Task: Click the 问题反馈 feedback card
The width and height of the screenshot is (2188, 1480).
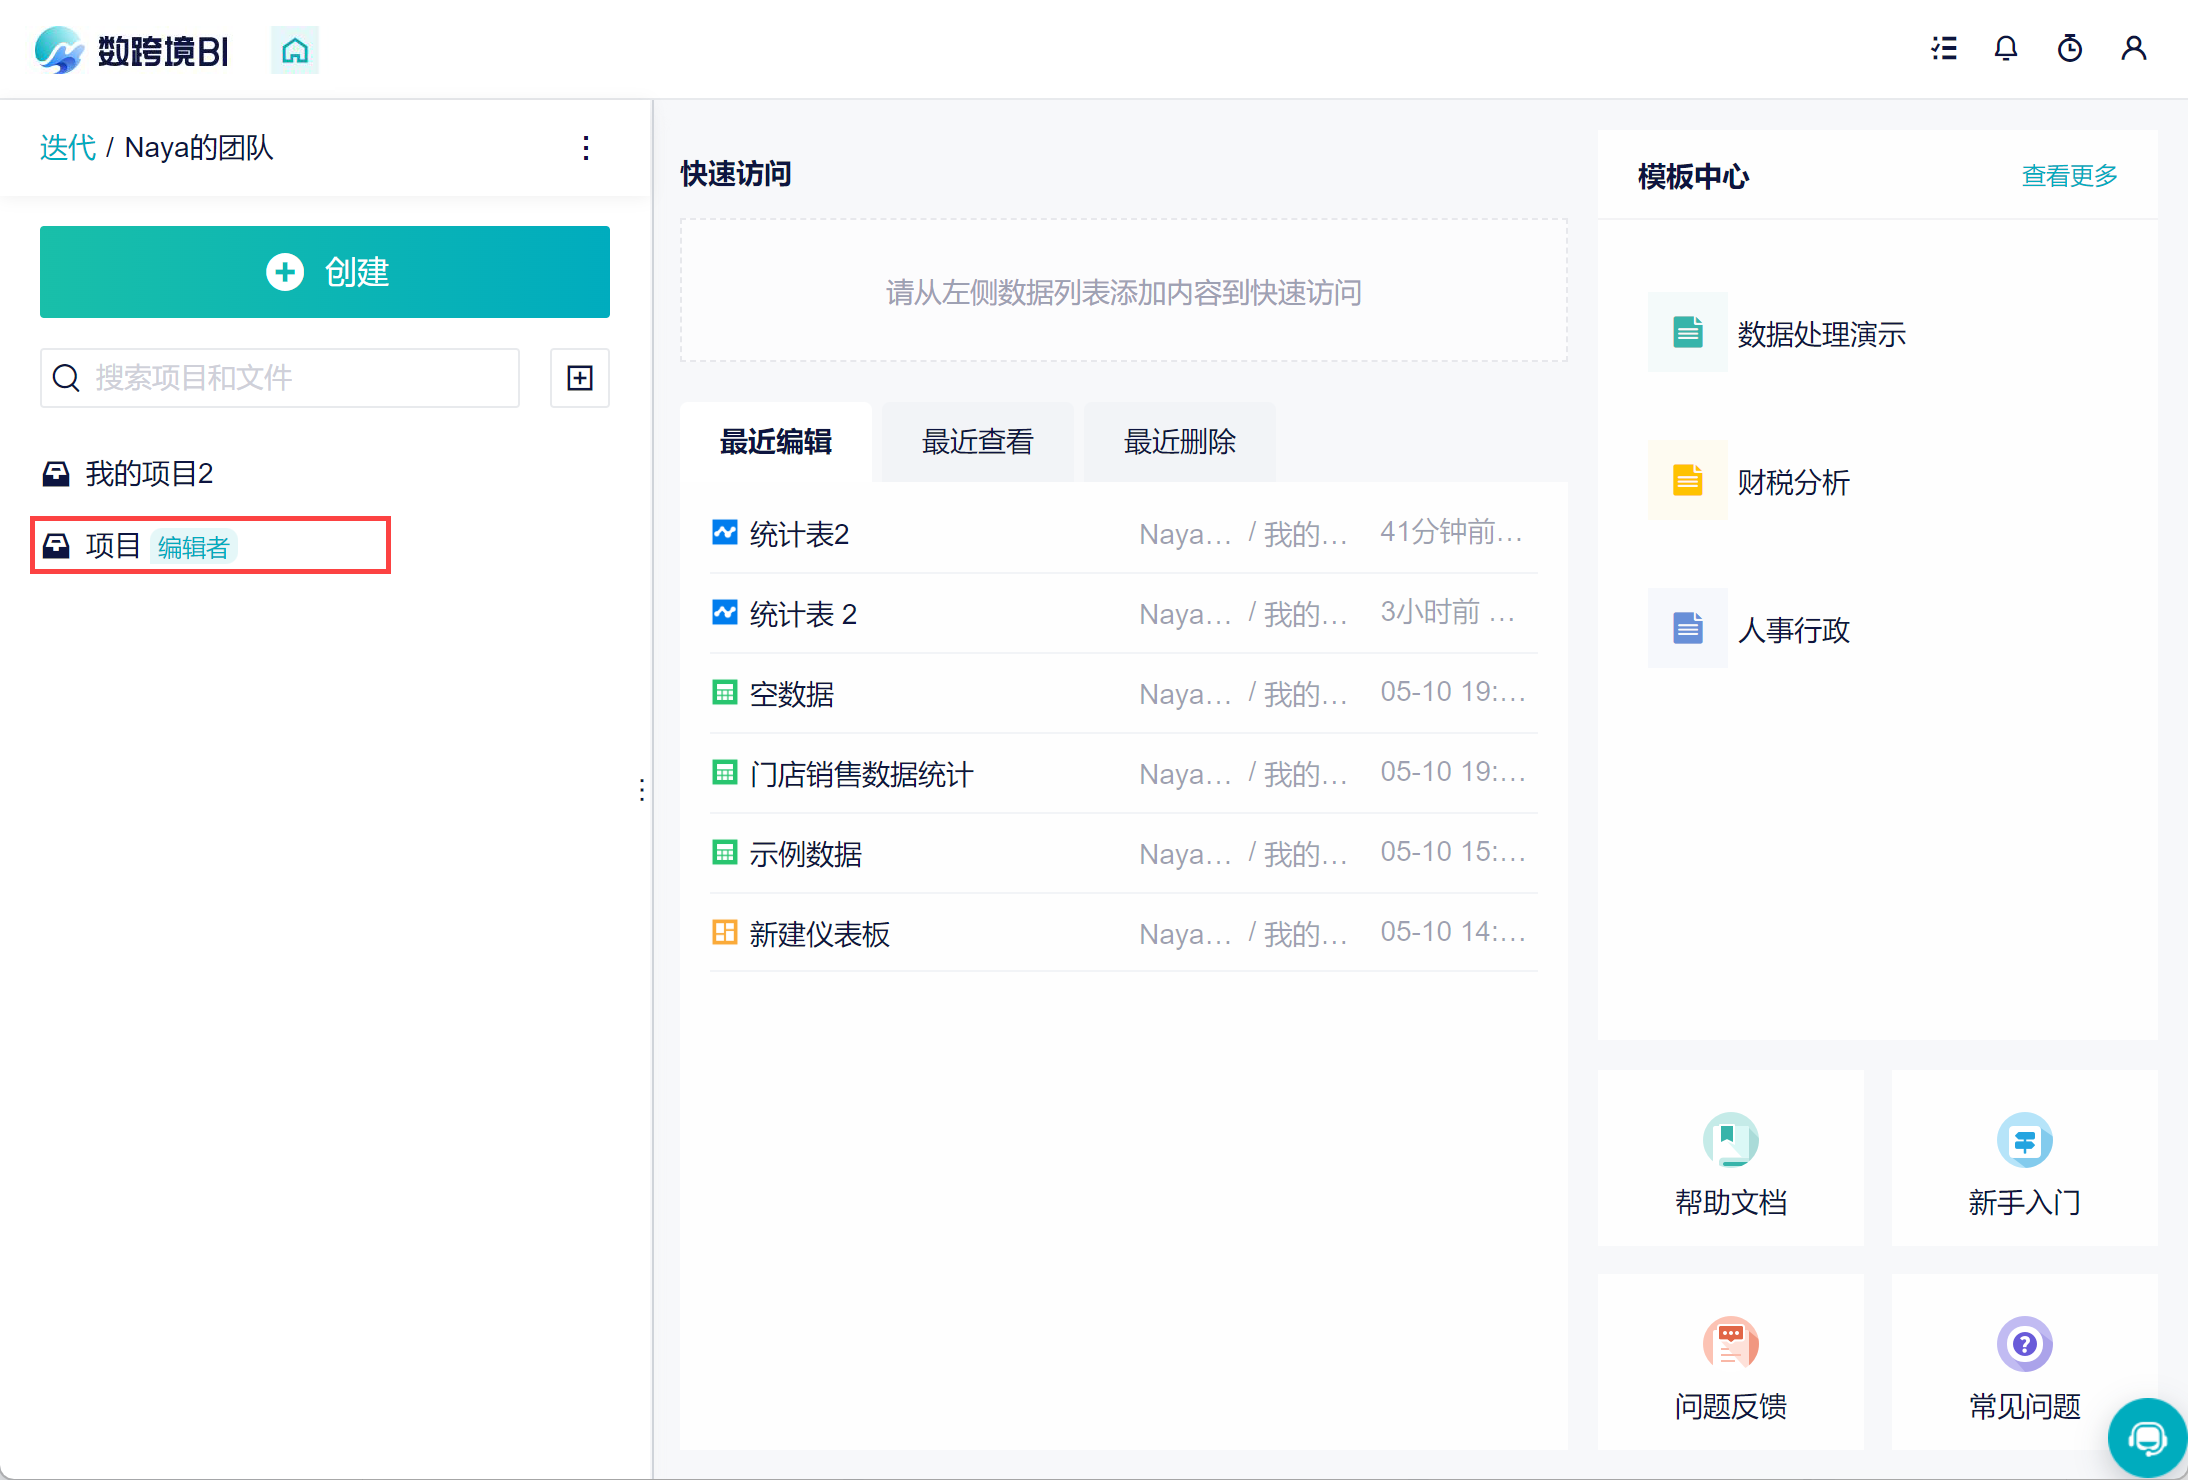Action: pos(1730,1364)
